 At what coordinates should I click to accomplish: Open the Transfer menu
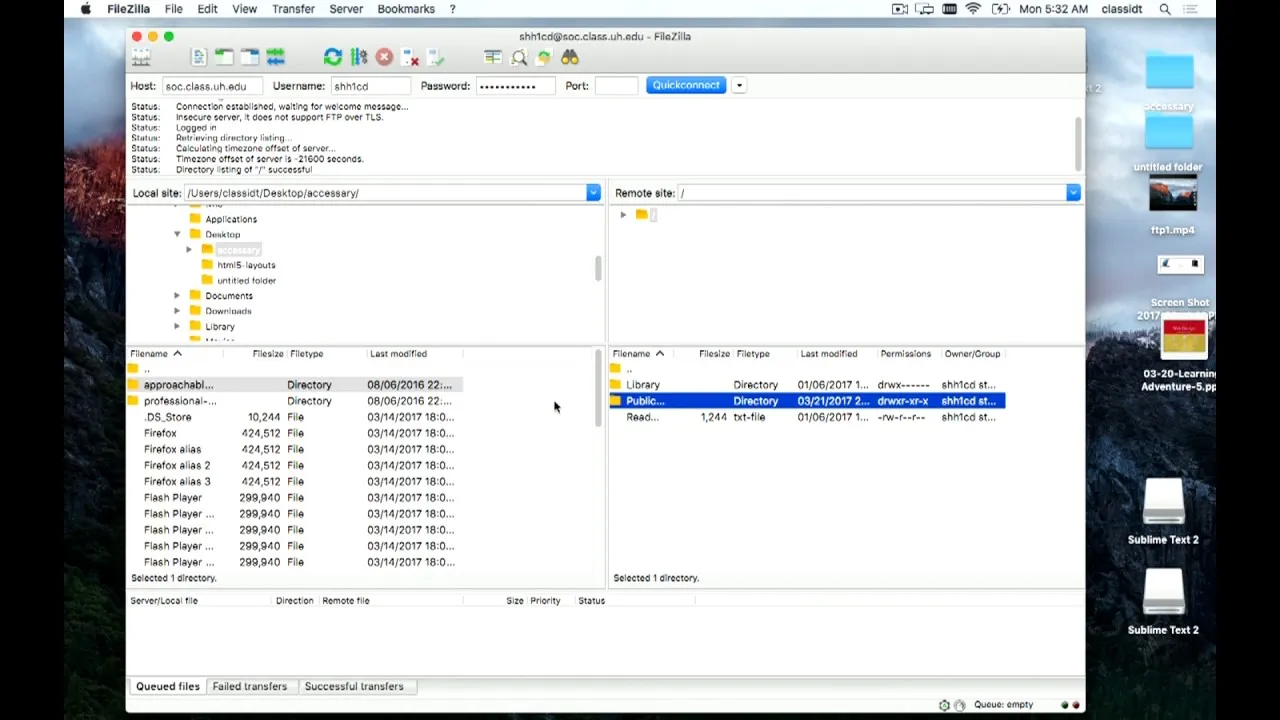(x=293, y=9)
